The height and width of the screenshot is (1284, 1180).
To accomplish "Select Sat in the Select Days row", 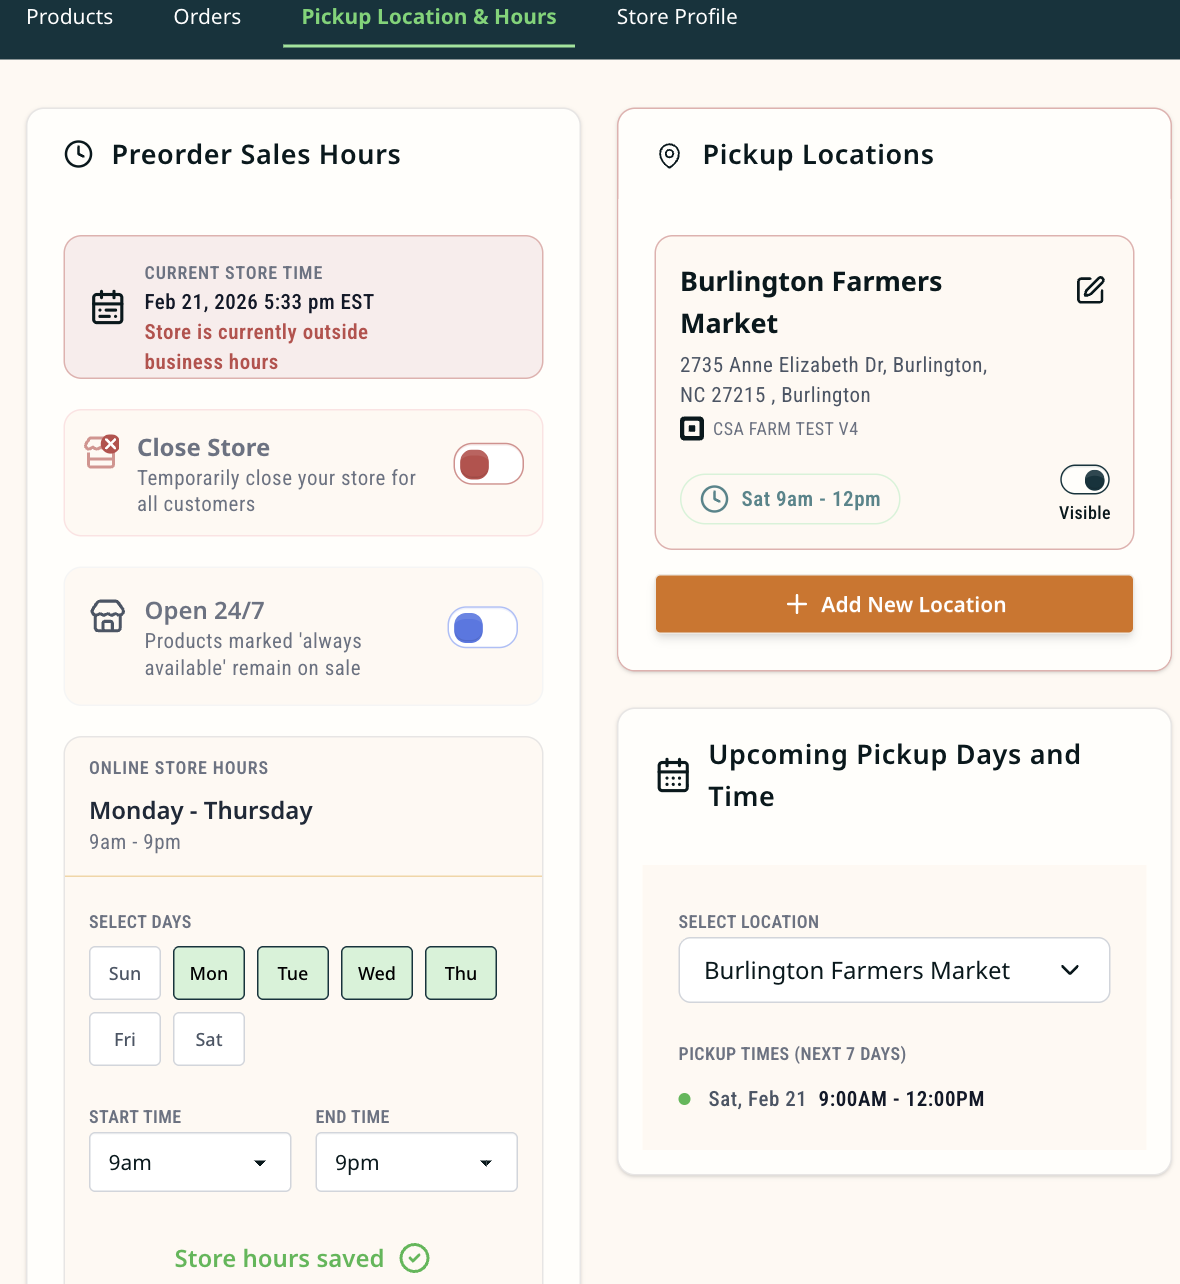I will [x=208, y=1039].
